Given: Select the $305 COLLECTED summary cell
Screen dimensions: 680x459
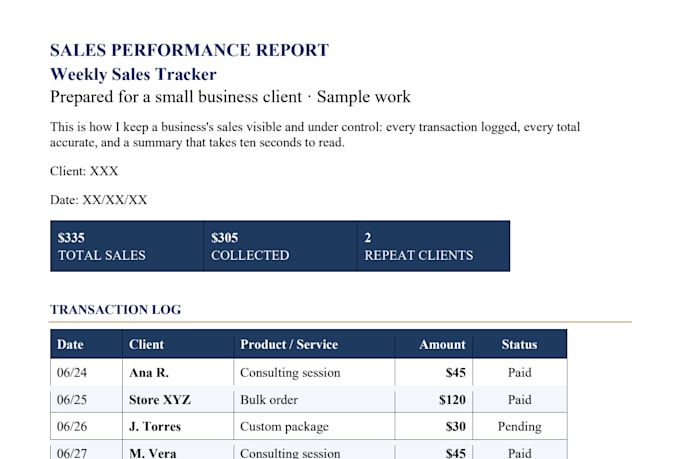Looking at the screenshot, I should pos(280,246).
